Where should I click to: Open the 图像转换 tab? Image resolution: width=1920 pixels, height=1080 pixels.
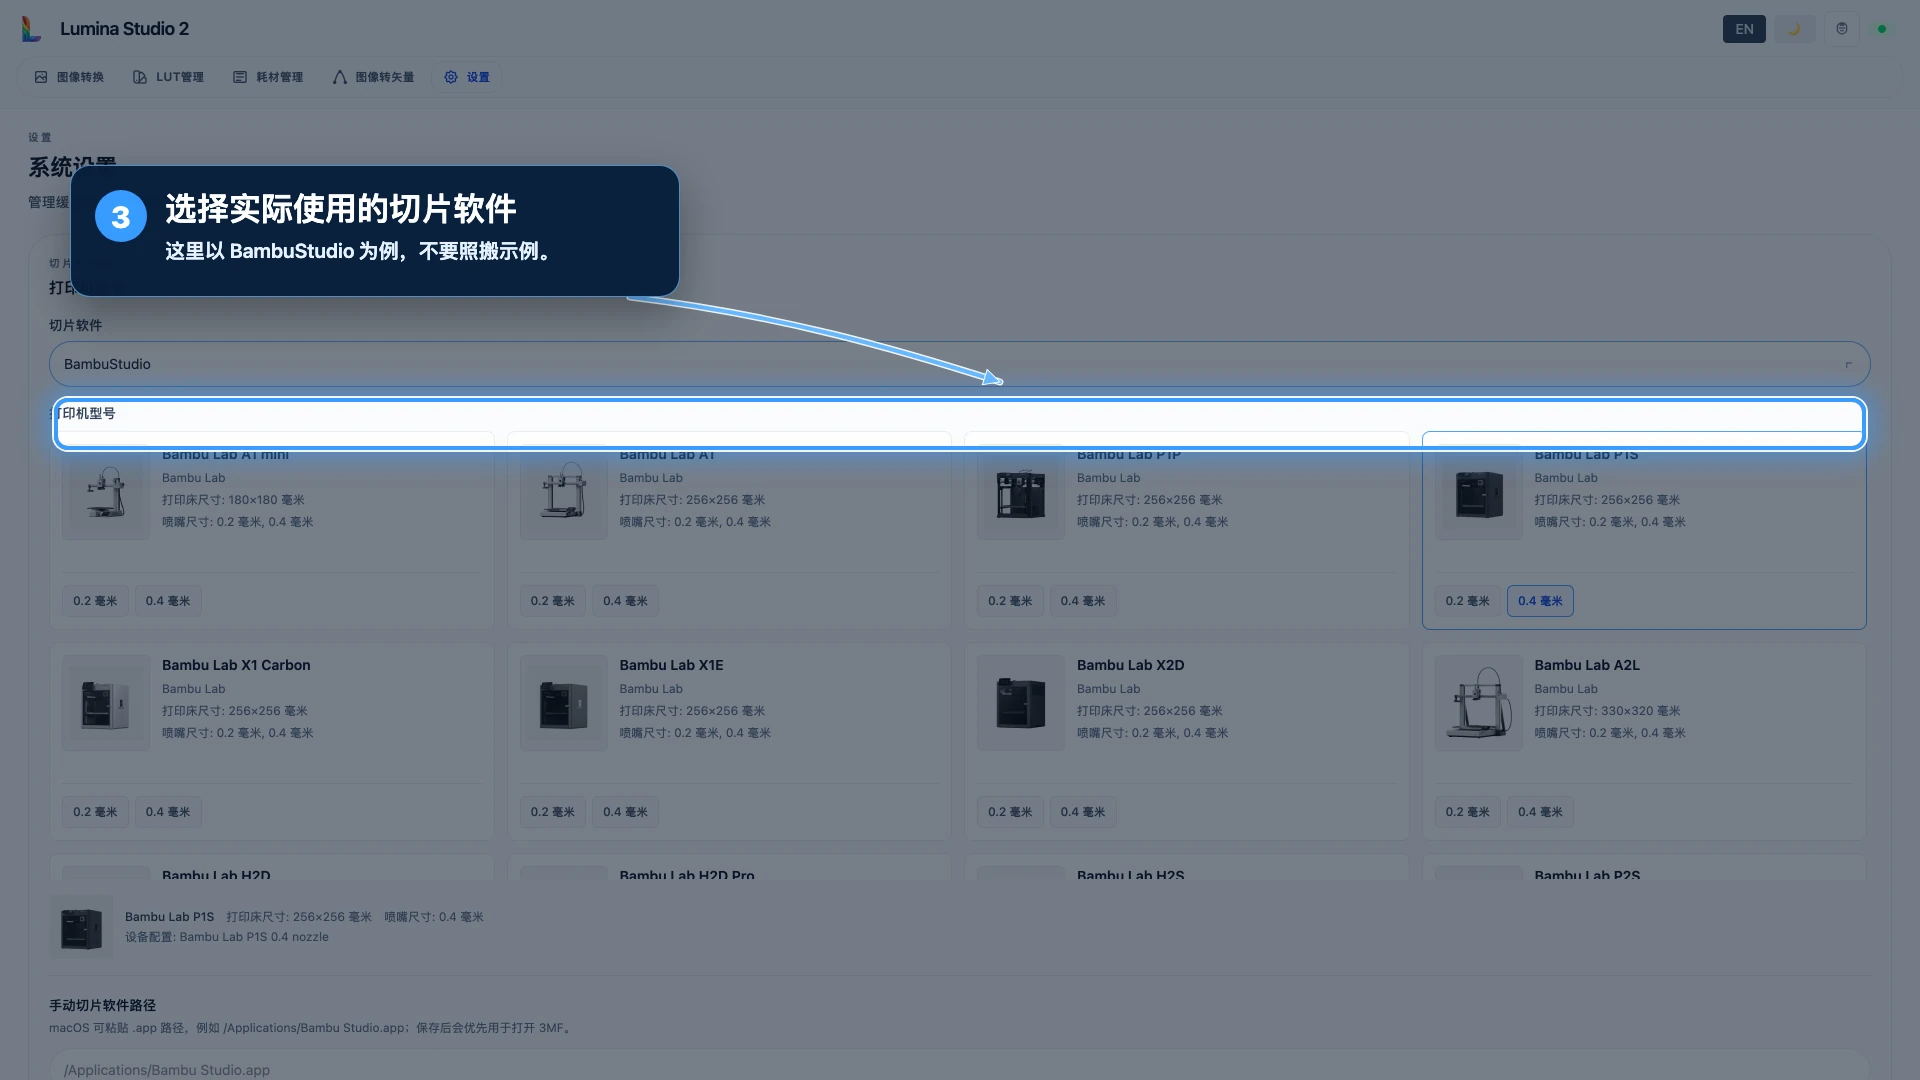(69, 77)
